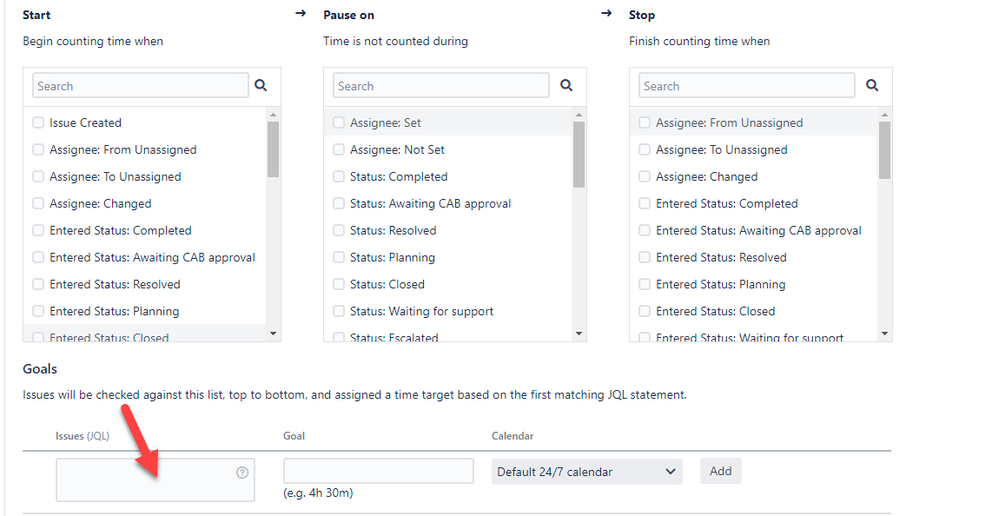Check Assignee: Changed in Stop list
The image size is (999, 516).
point(644,177)
